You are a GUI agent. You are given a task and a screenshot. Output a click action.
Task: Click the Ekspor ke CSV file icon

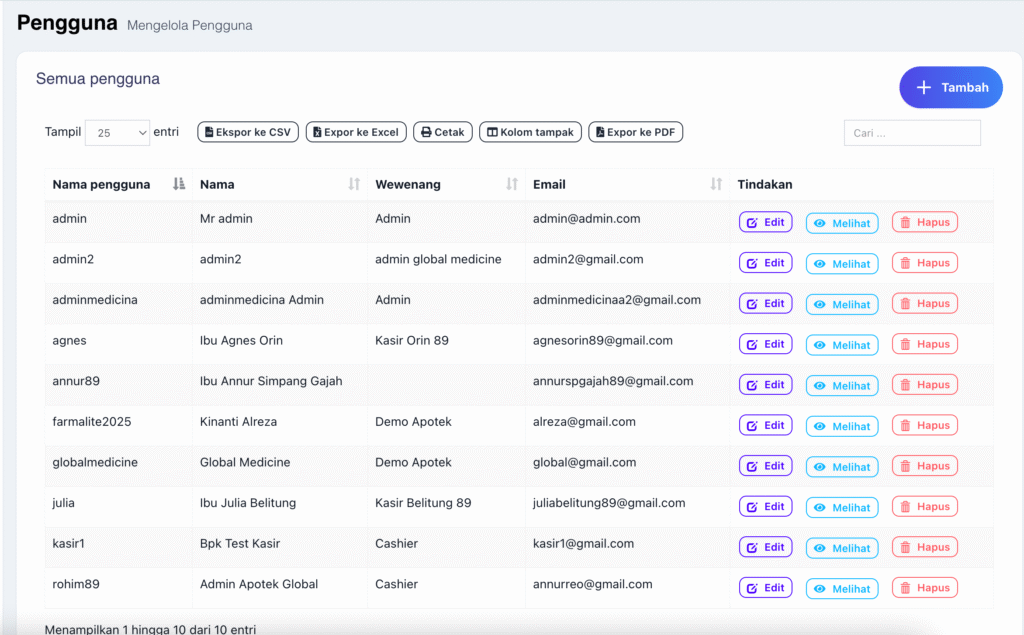pyautogui.click(x=208, y=132)
